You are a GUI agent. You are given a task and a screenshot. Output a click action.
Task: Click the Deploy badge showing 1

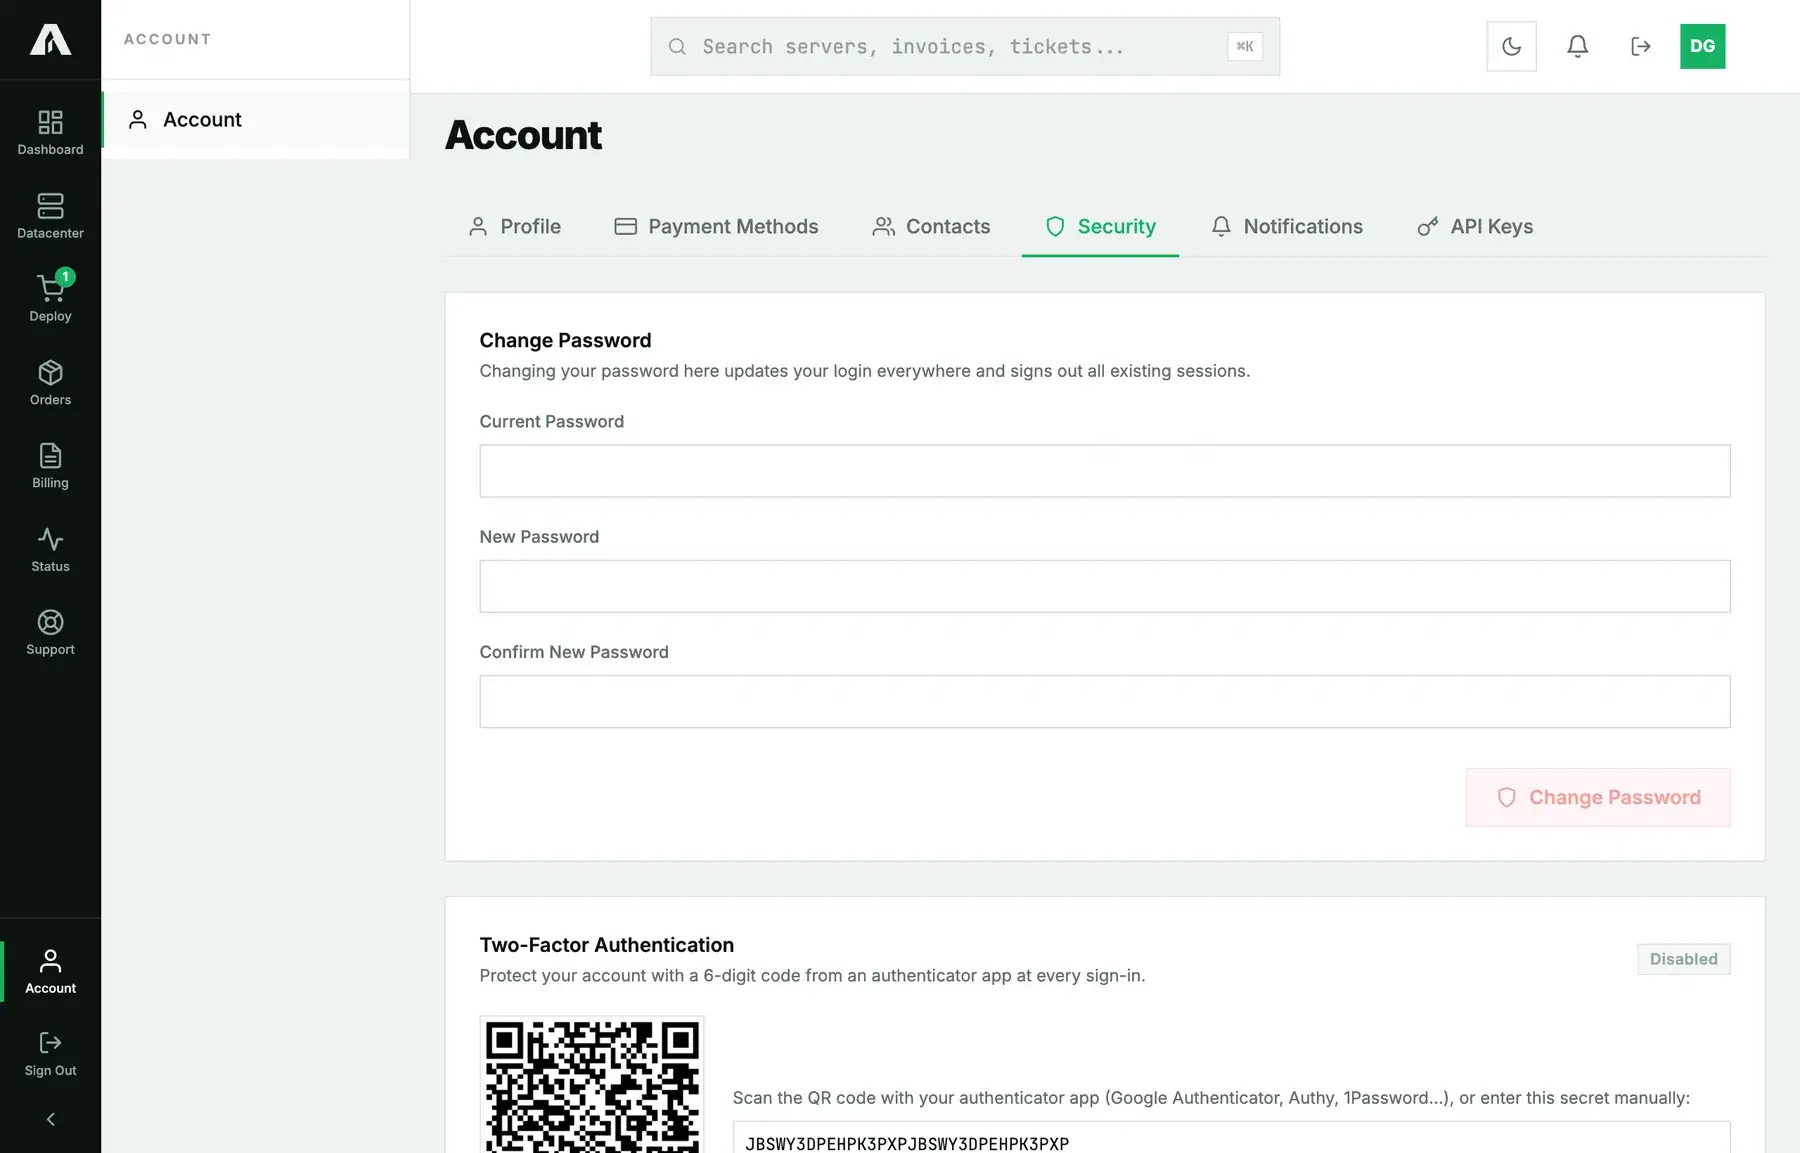coord(65,277)
